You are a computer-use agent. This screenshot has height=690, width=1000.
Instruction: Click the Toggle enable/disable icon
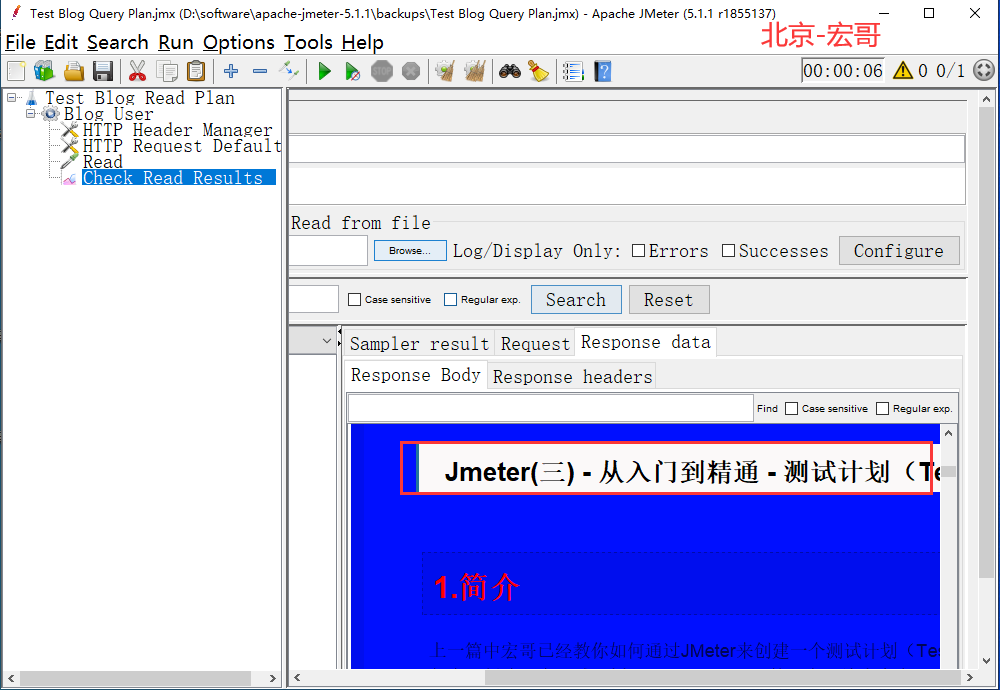[289, 70]
